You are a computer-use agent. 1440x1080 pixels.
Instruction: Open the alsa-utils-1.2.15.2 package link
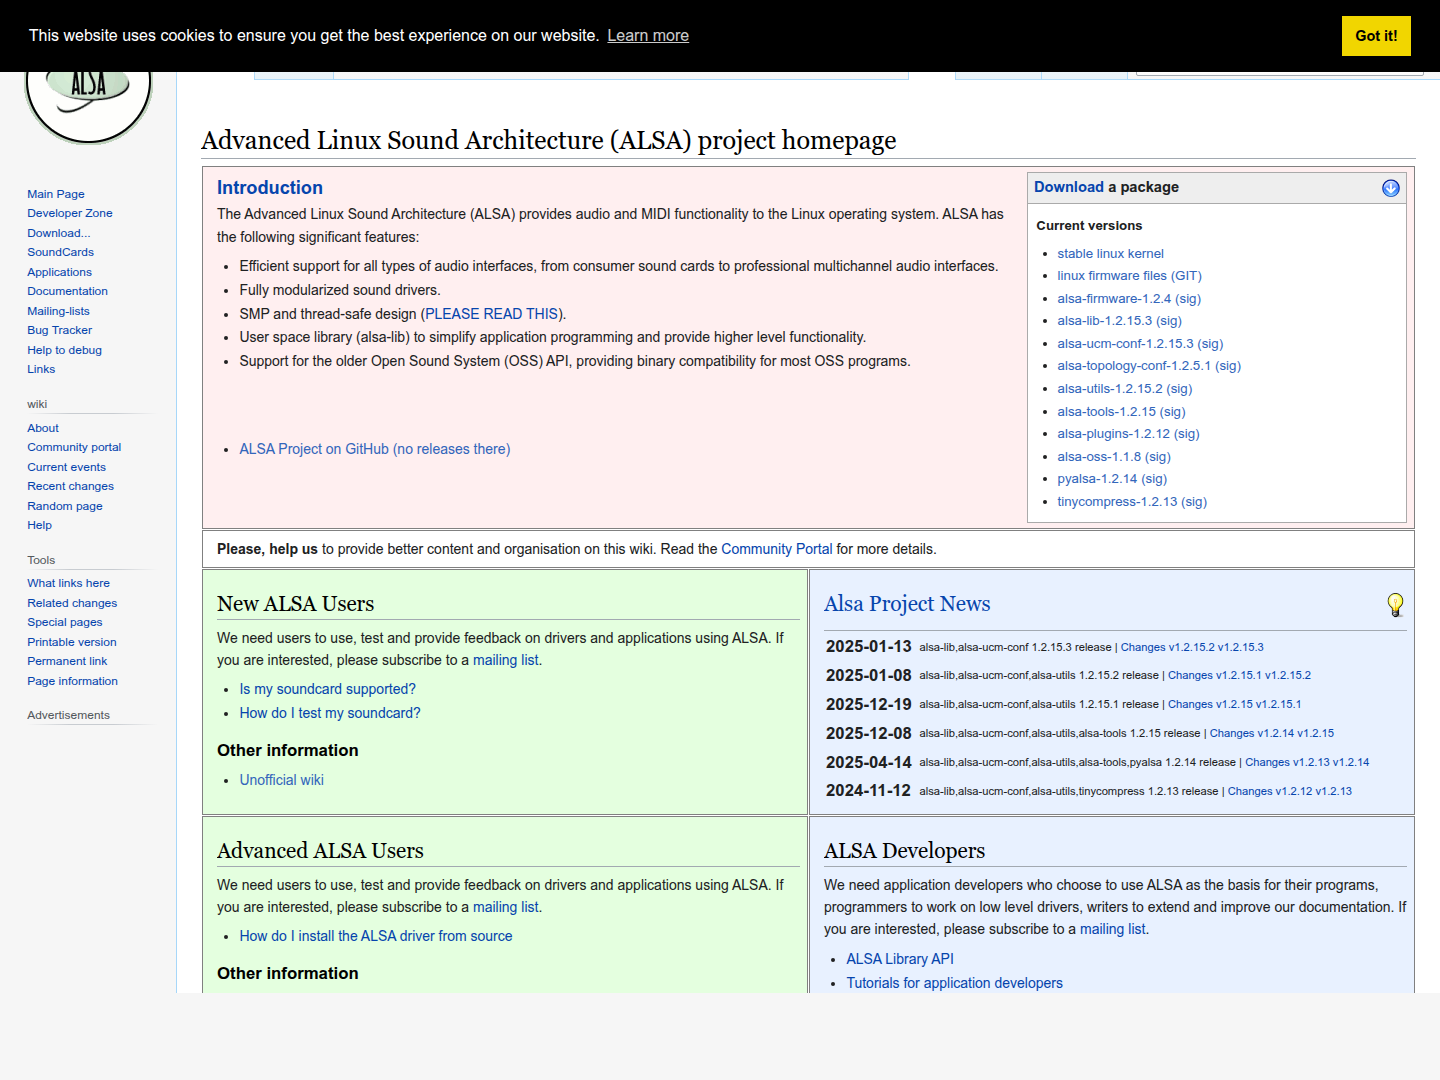[1110, 389]
